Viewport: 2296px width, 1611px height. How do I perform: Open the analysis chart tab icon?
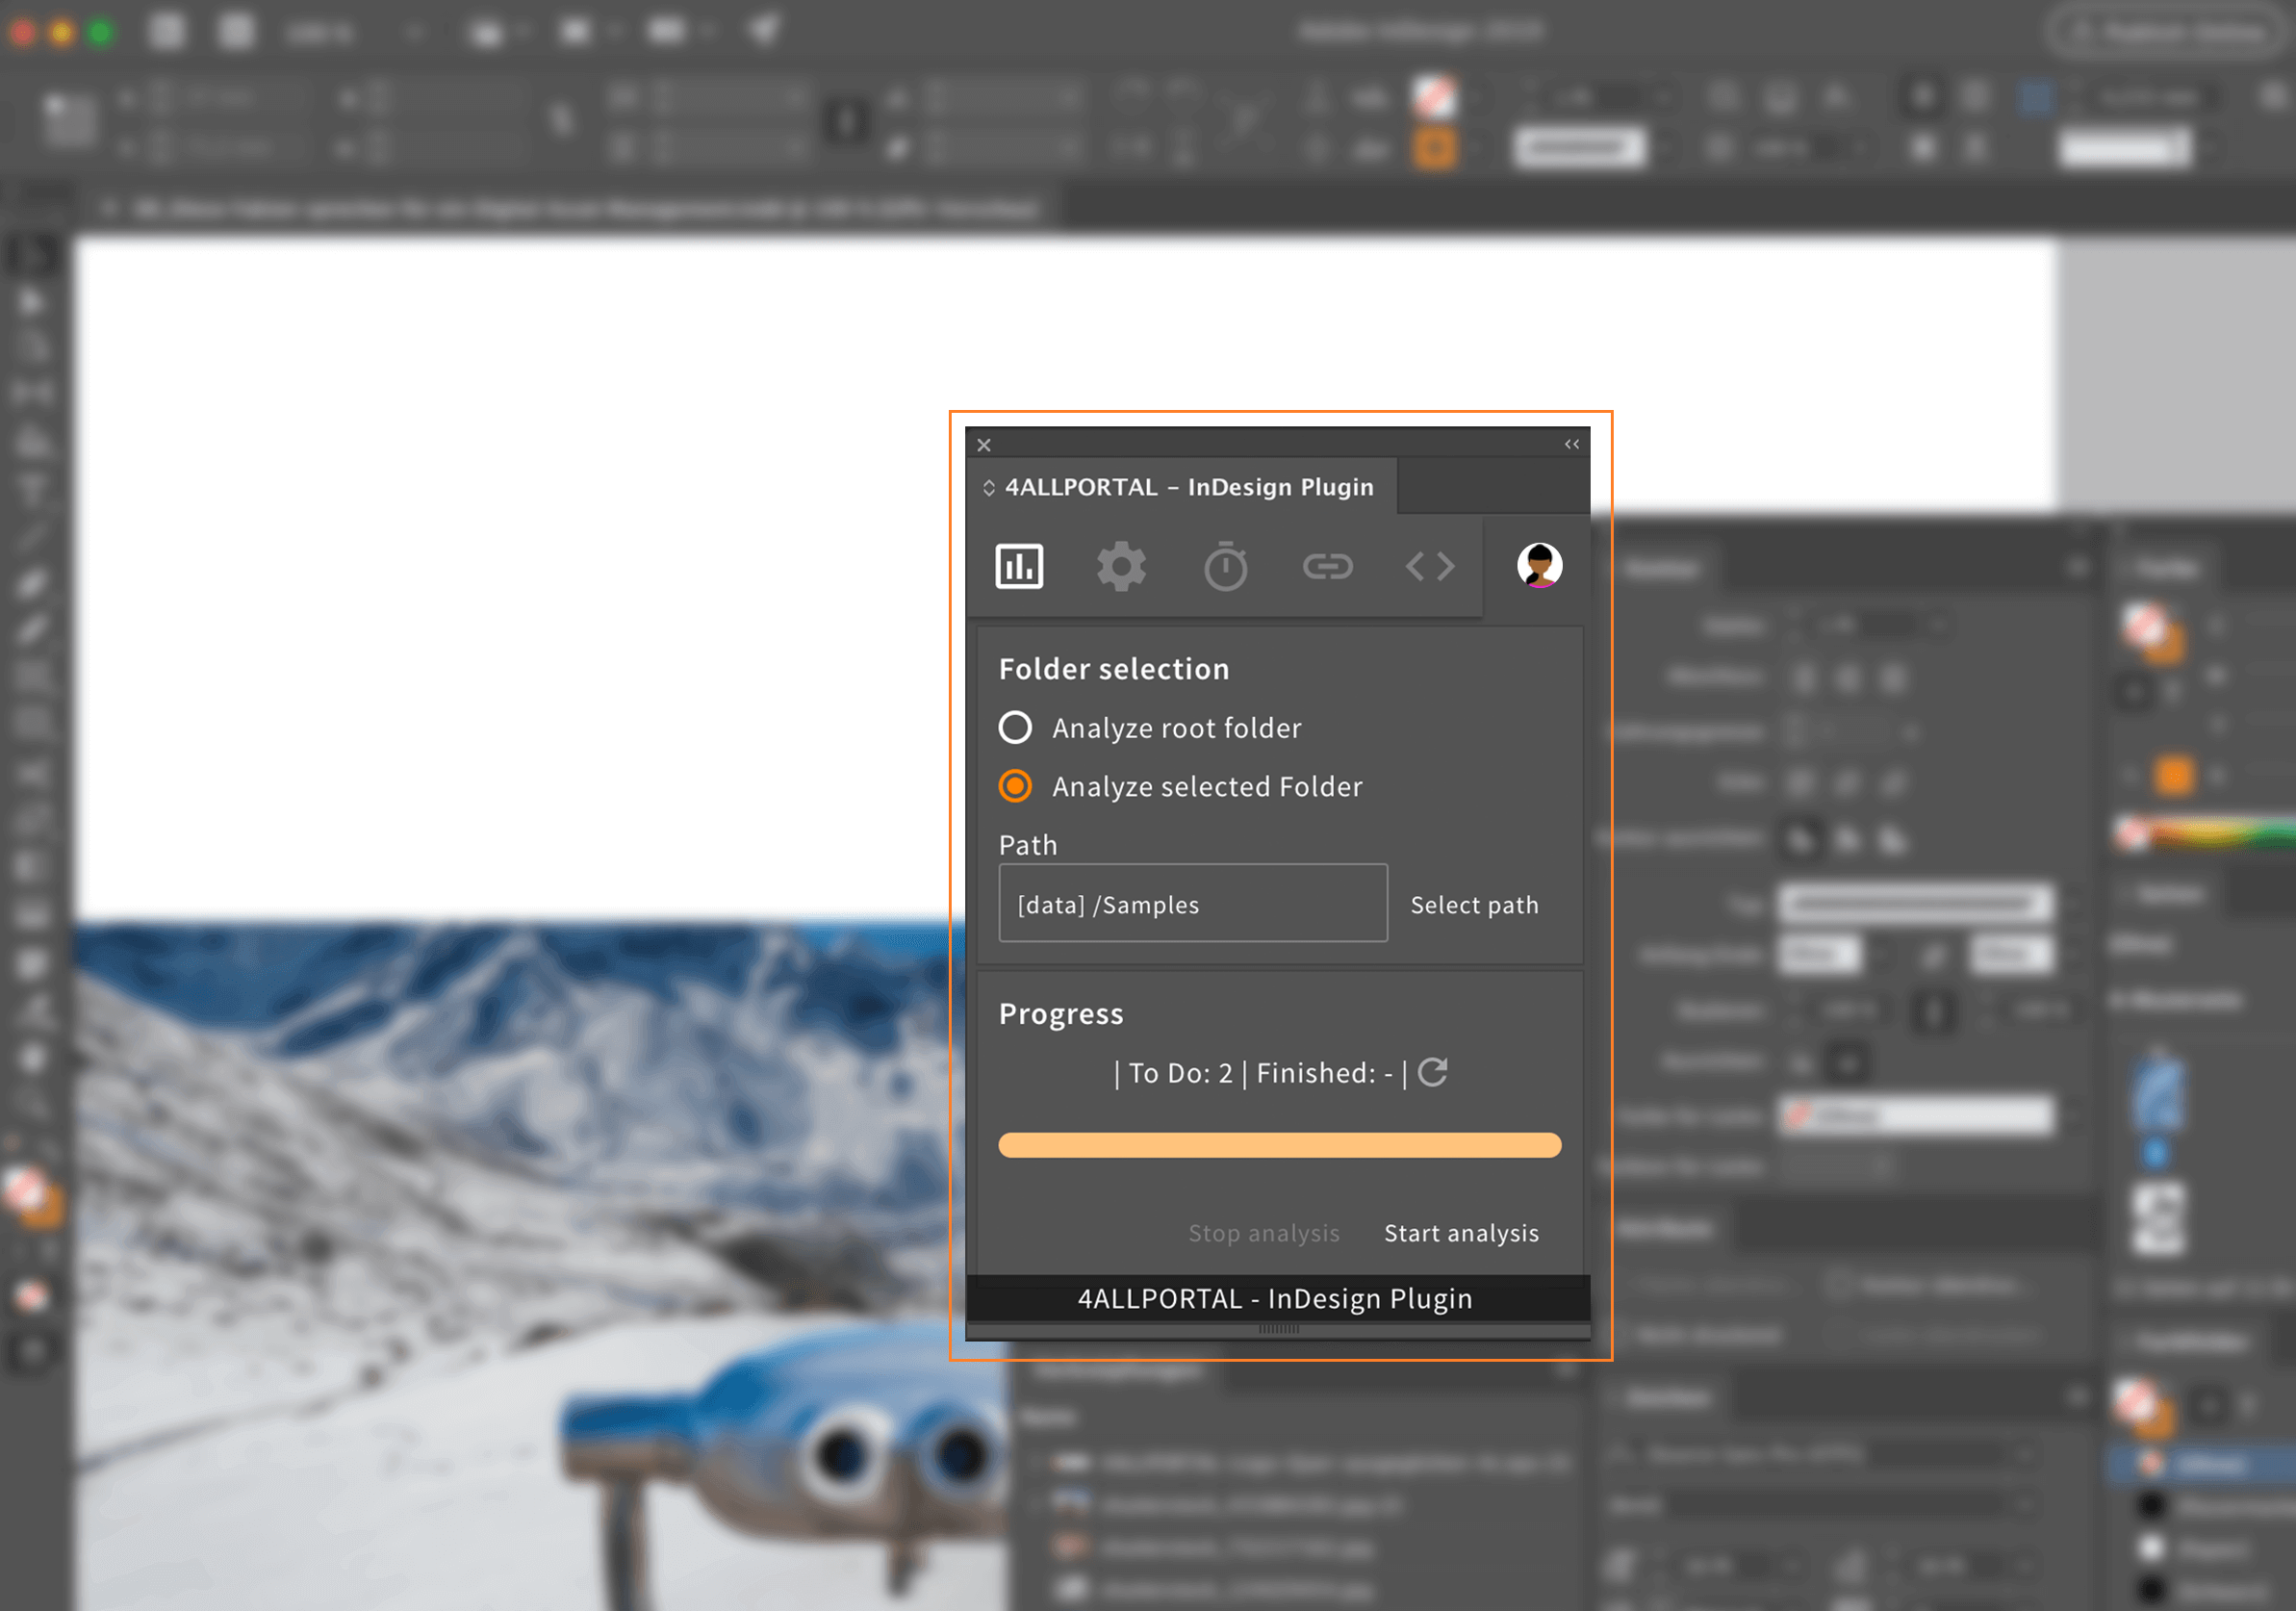coord(1019,567)
